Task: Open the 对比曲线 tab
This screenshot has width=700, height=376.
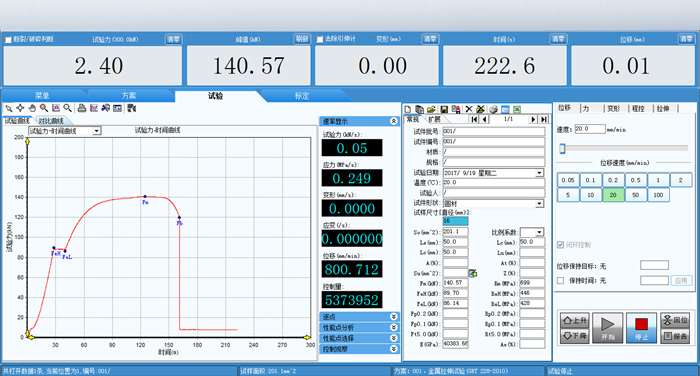Action: click(50, 121)
